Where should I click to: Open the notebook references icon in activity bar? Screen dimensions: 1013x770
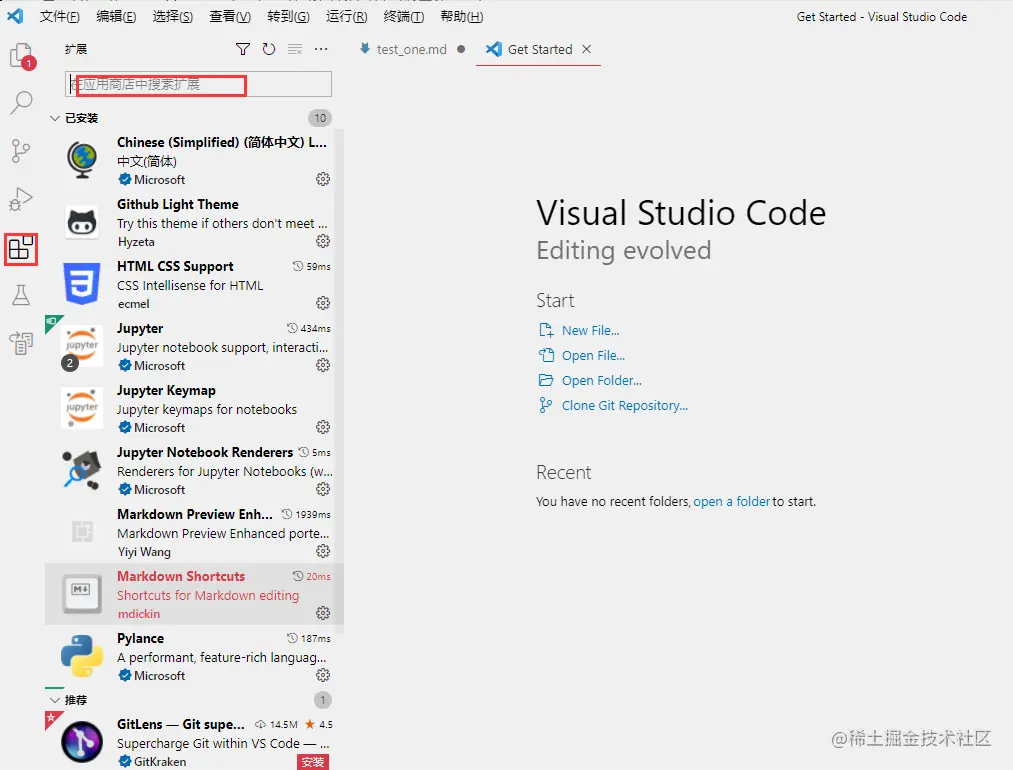point(21,343)
